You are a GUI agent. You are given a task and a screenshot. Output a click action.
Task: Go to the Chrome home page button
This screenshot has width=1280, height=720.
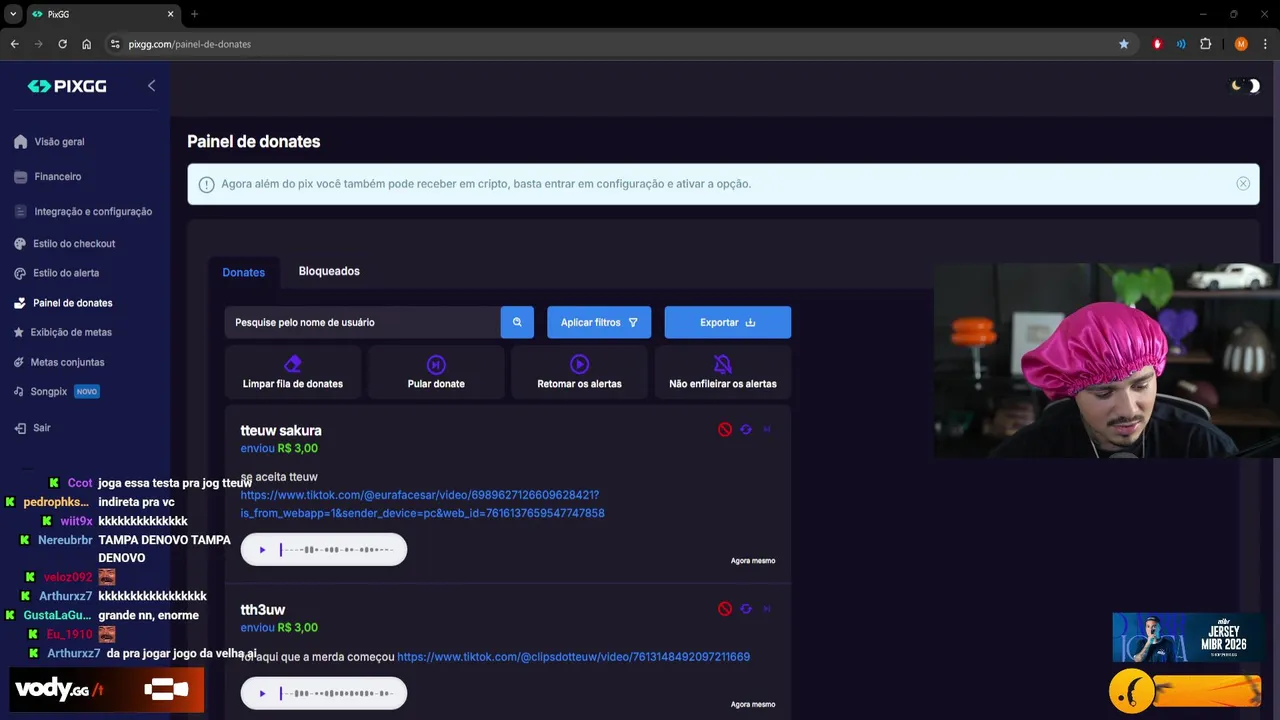[86, 44]
